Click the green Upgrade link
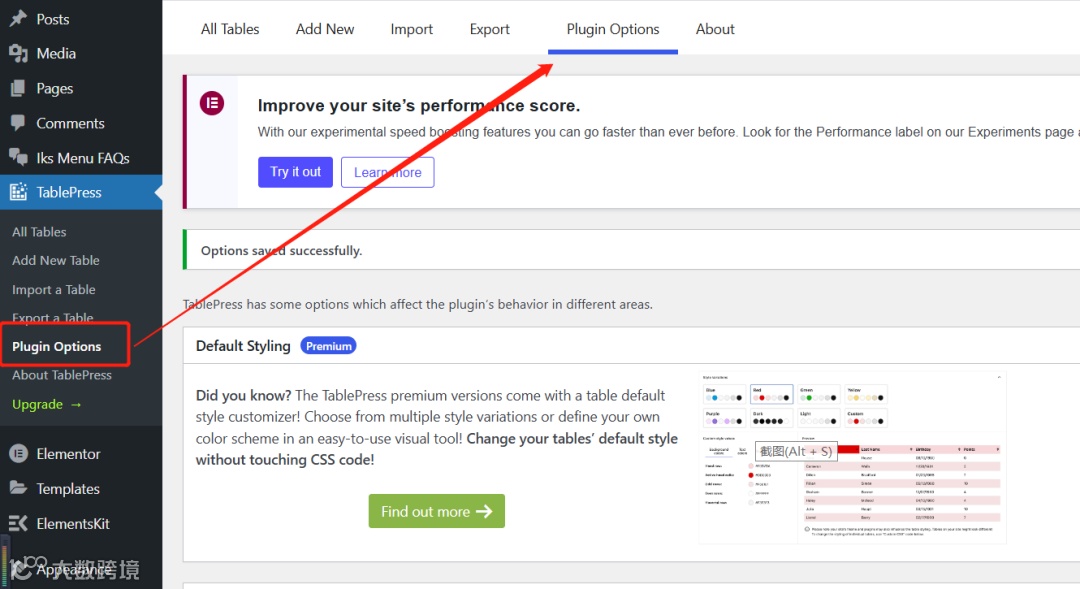 [x=47, y=404]
